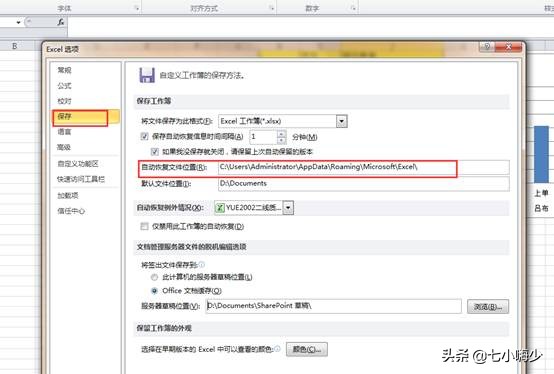Click the 默认文件位置 D:\Documents field
The image size is (554, 374).
coord(364,184)
